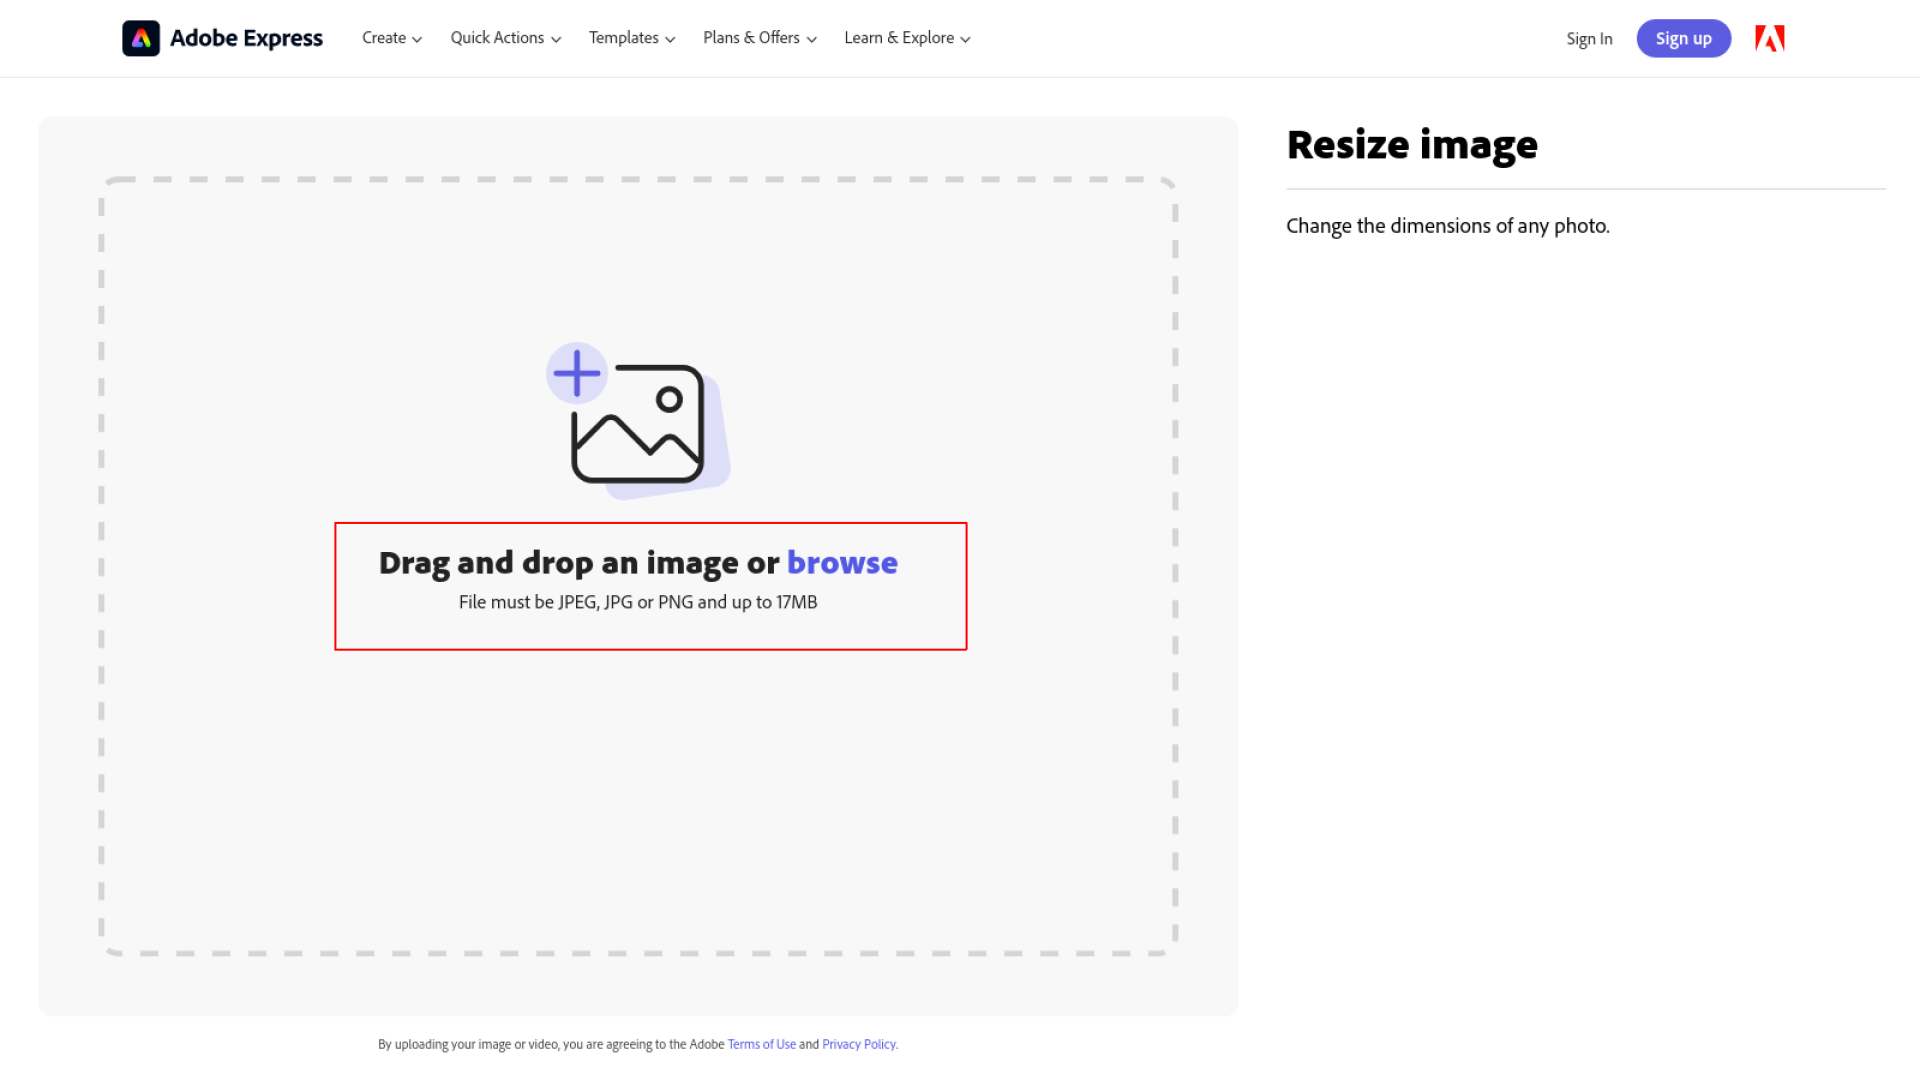This screenshot has height=1080, width=1920.
Task: Click the browse link to upload
Action: tap(842, 563)
